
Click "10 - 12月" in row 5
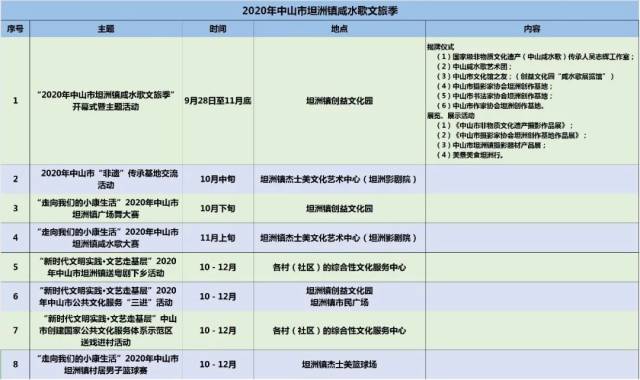[218, 267]
